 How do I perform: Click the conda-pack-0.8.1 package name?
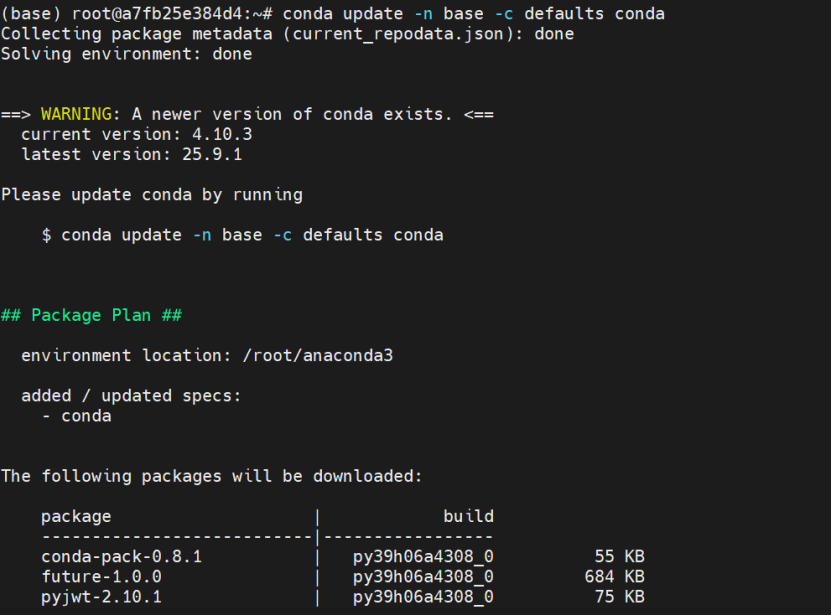121,556
